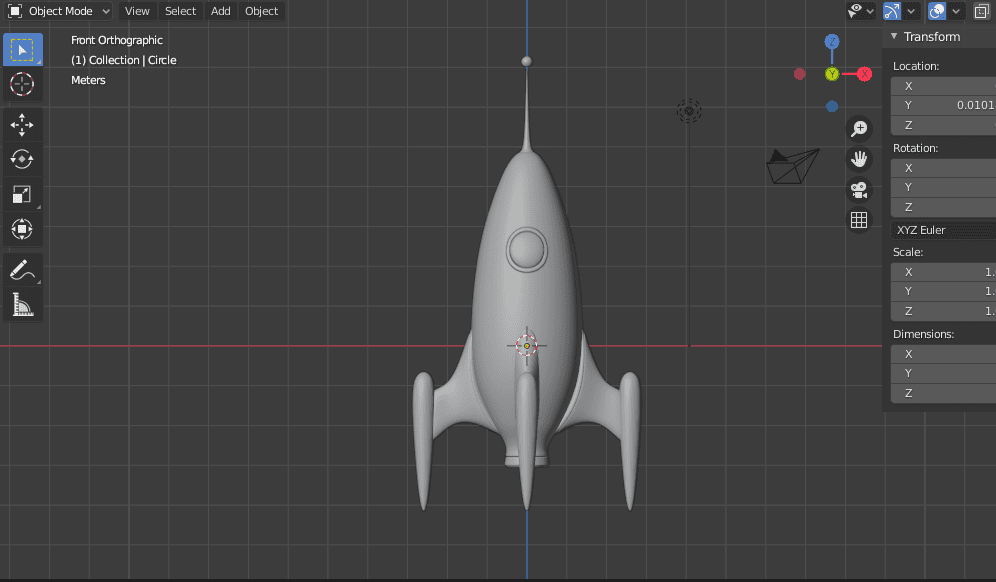The image size is (996, 582).
Task: Open the Object Mode dropdown
Action: [x=58, y=11]
